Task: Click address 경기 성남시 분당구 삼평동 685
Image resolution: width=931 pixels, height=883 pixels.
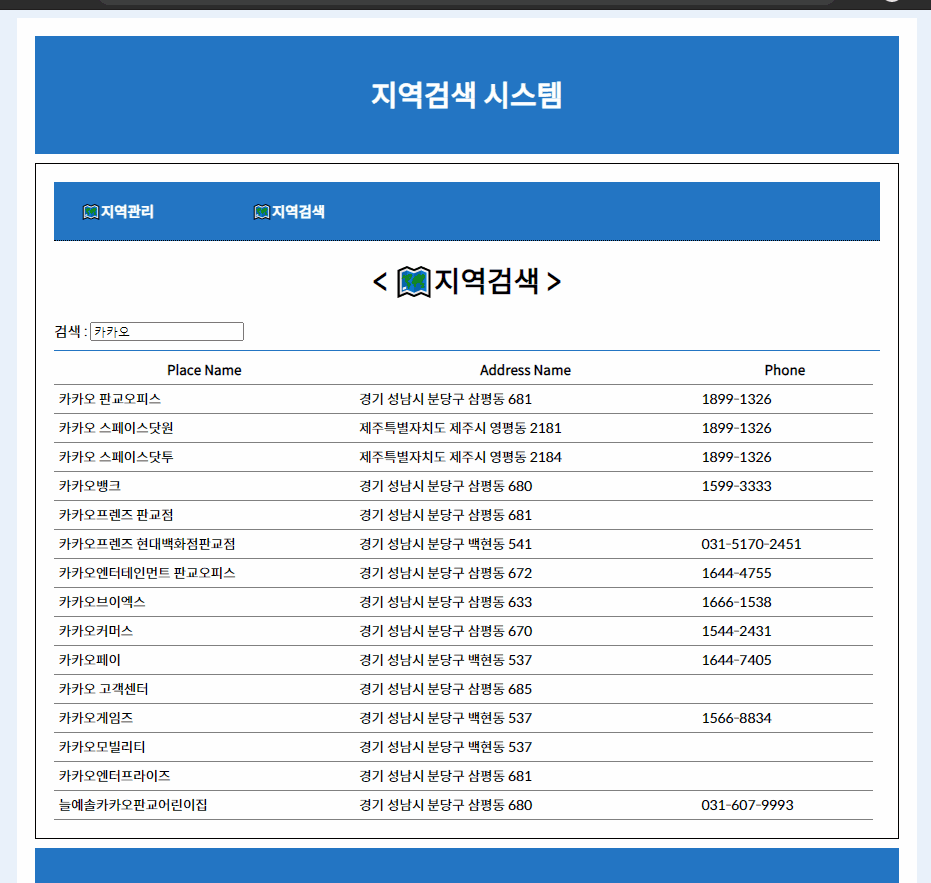Action: (445, 689)
